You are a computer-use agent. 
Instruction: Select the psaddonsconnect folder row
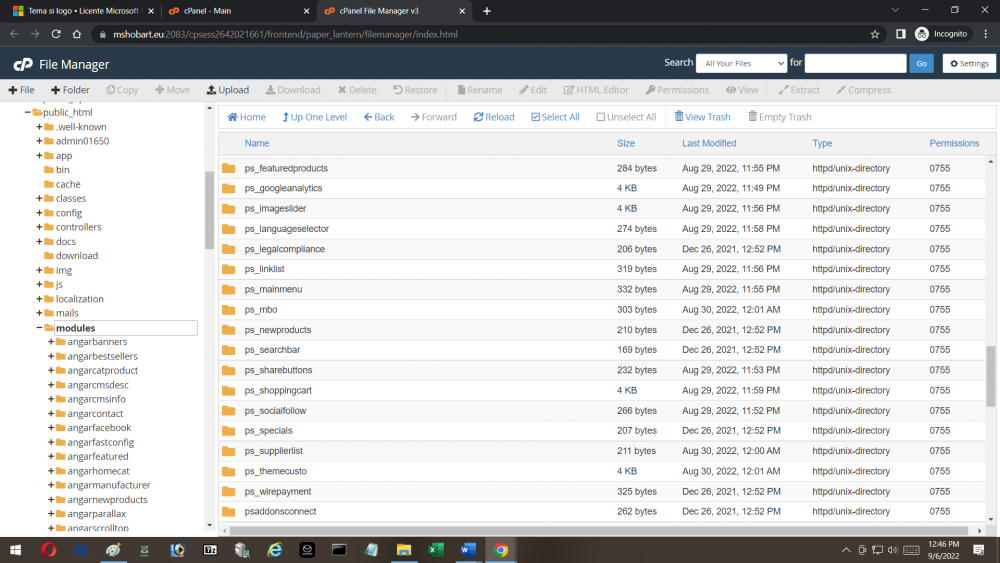click(602, 511)
